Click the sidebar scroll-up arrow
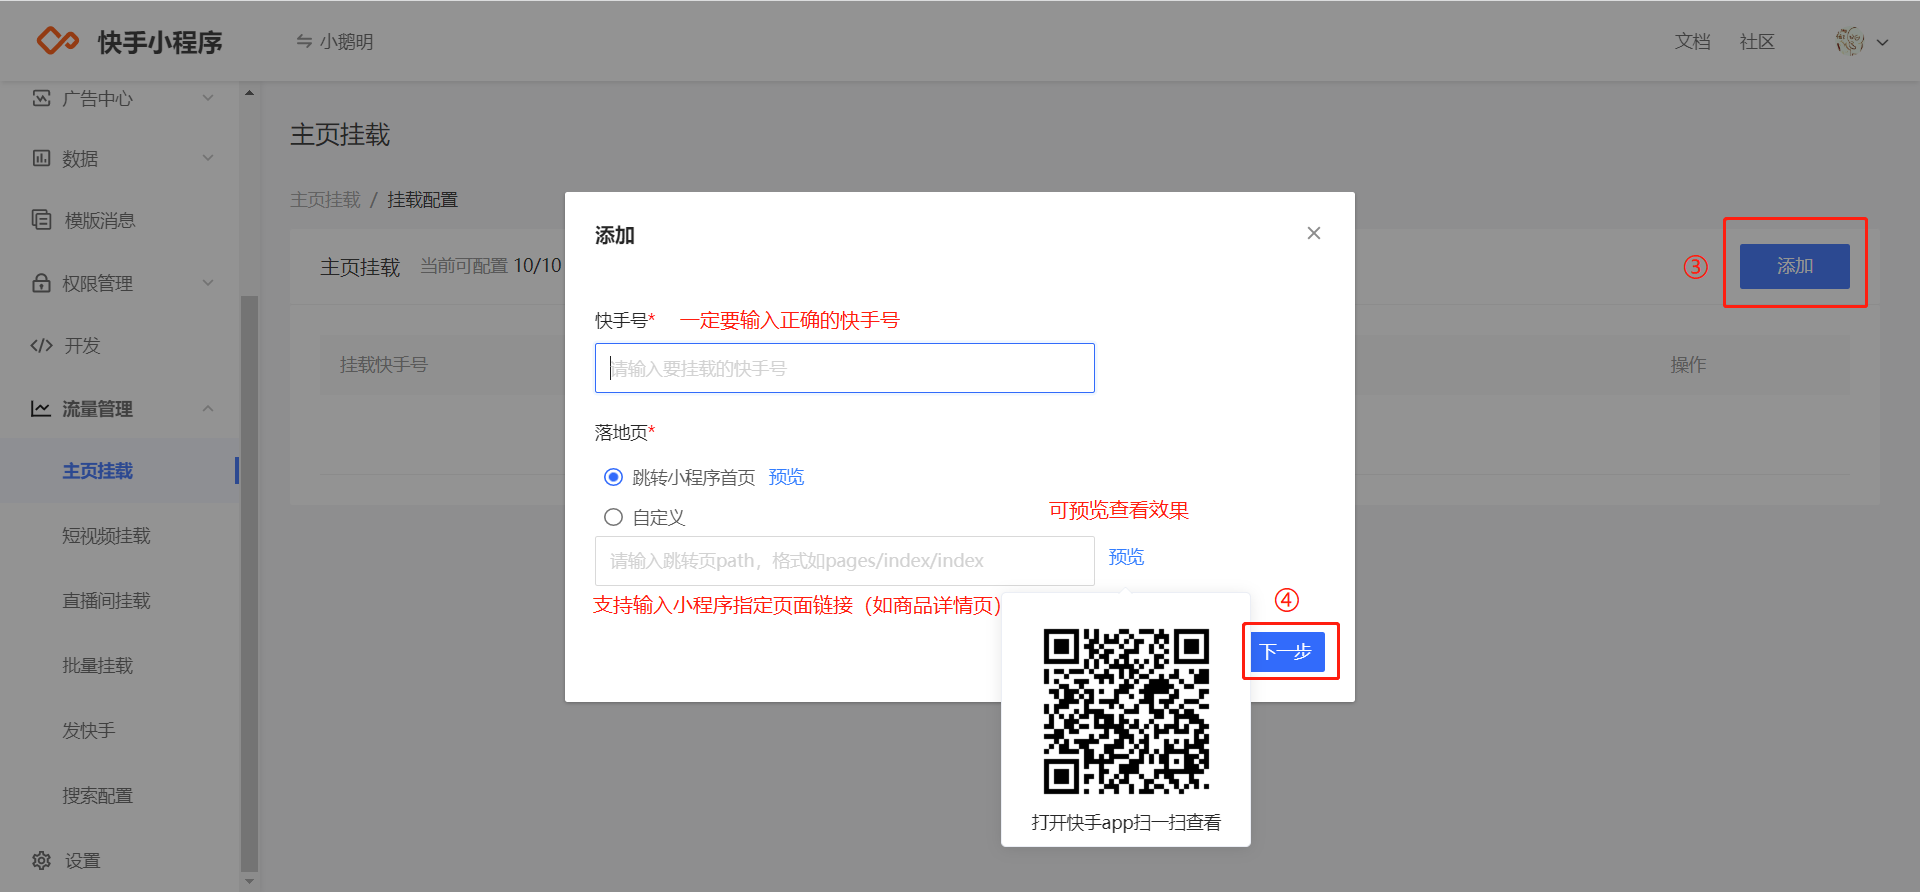 [x=249, y=93]
